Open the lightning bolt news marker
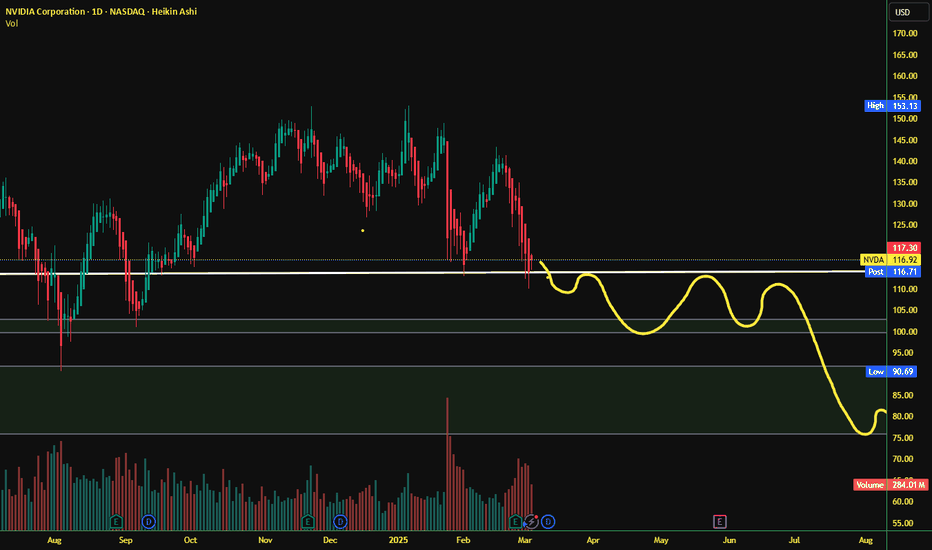The height and width of the screenshot is (550, 932). 531,522
